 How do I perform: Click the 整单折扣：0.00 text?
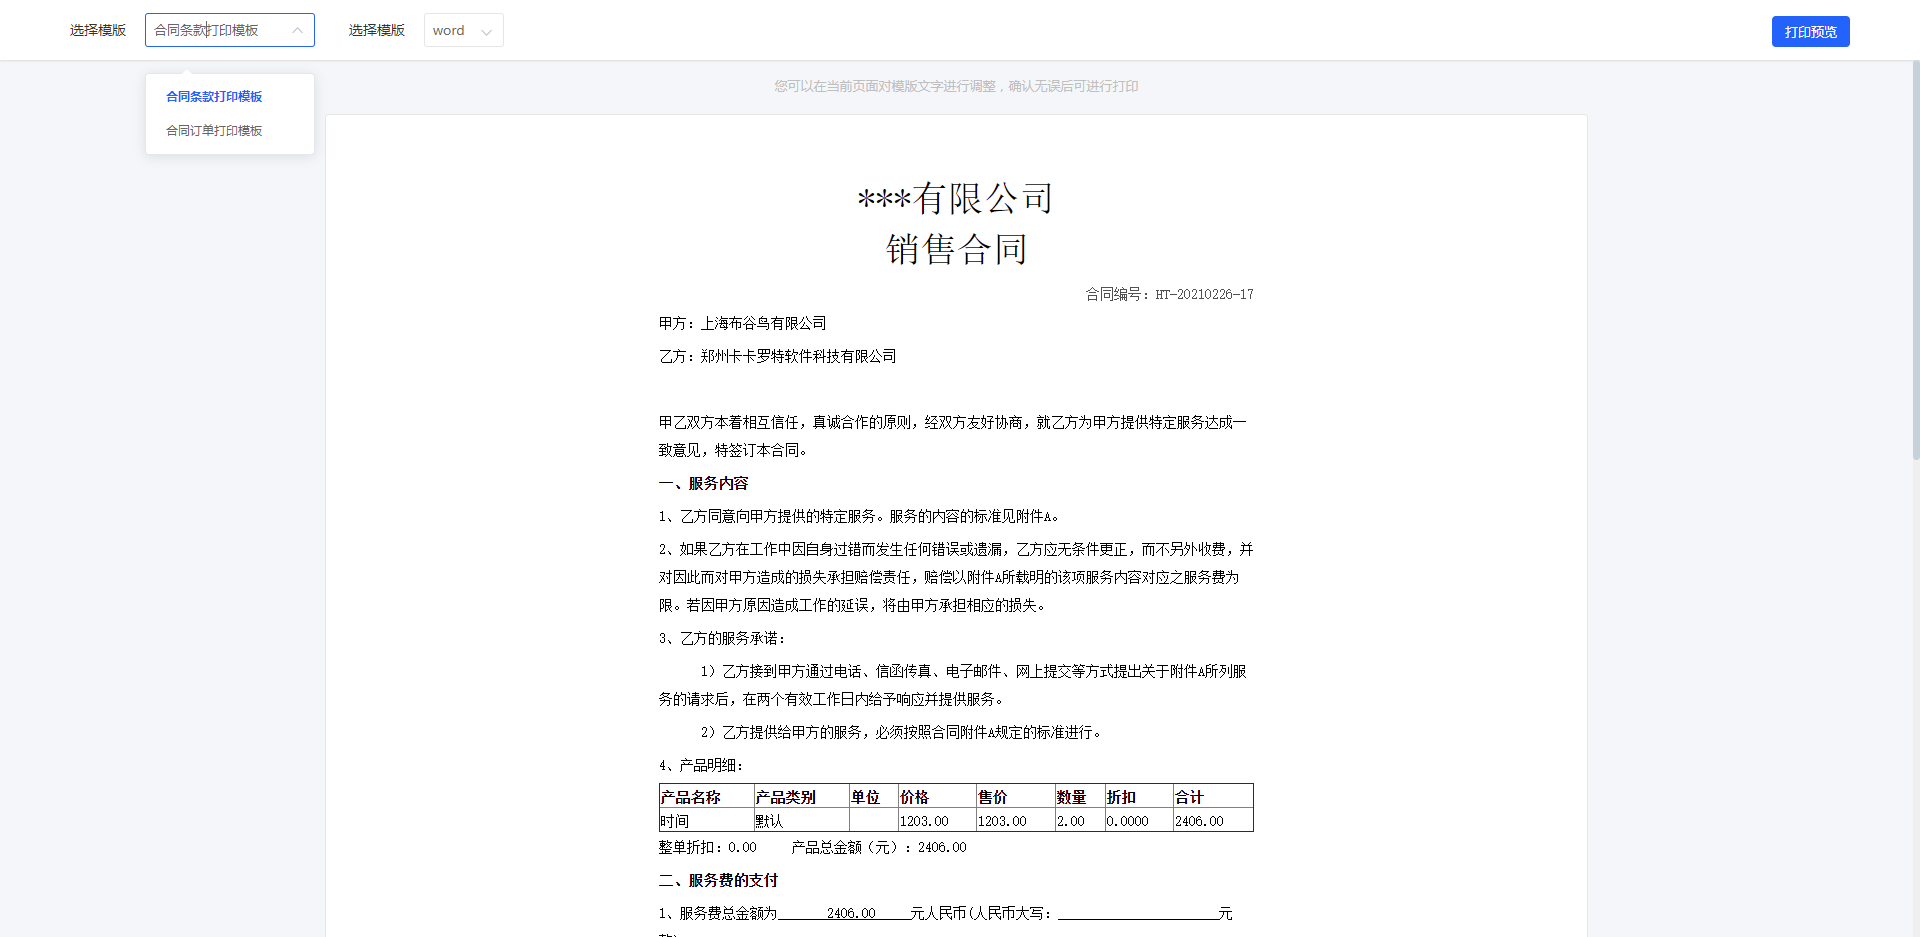point(707,847)
